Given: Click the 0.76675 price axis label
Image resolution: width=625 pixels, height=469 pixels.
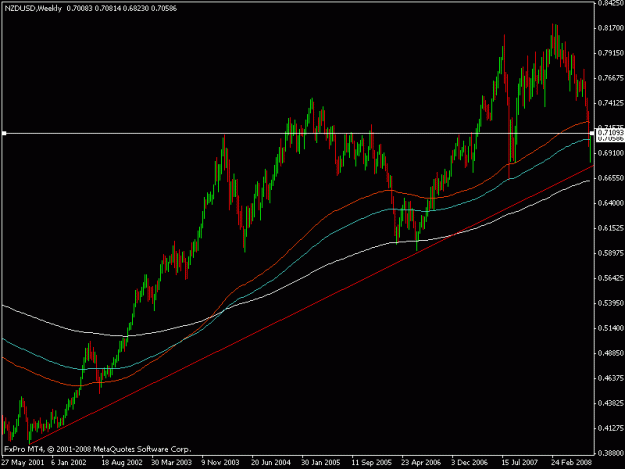Looking at the screenshot, I should [x=611, y=78].
